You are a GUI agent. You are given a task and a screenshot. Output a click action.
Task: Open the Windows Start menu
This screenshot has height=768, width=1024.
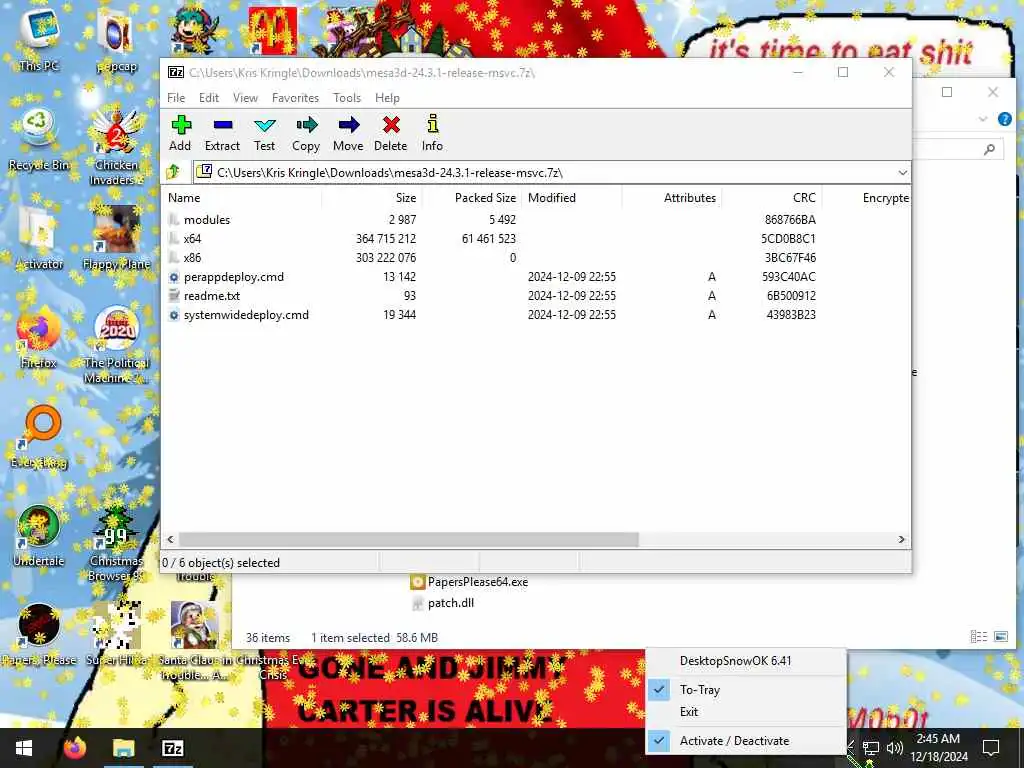tap(24, 748)
